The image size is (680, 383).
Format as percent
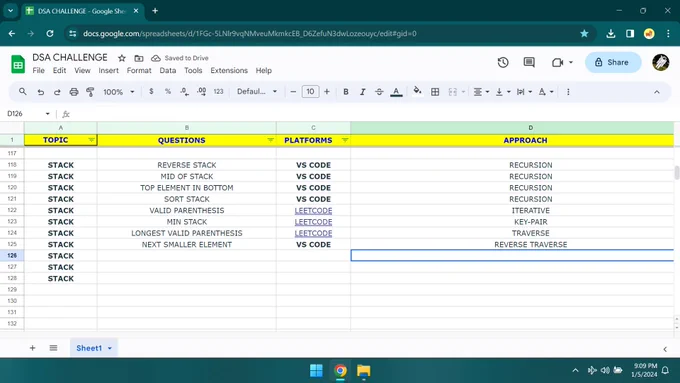coord(167,92)
